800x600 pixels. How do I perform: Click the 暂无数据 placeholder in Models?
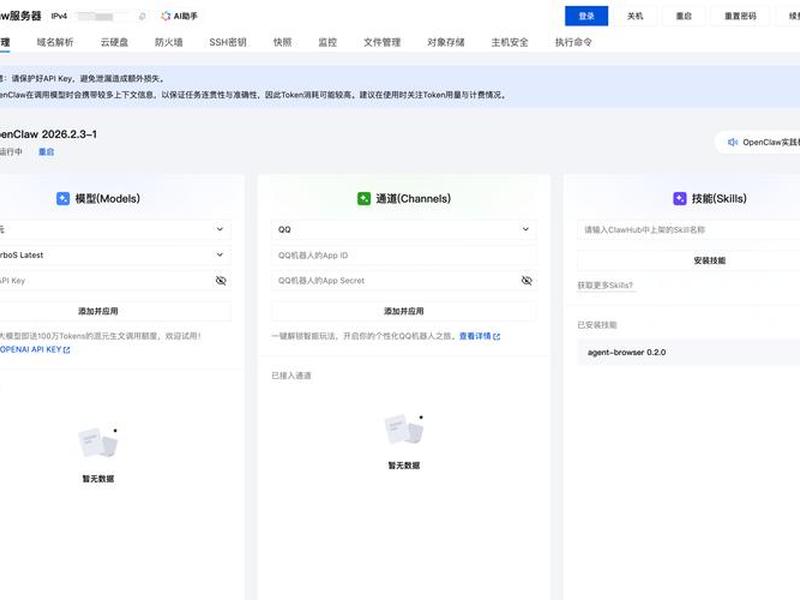pos(98,479)
